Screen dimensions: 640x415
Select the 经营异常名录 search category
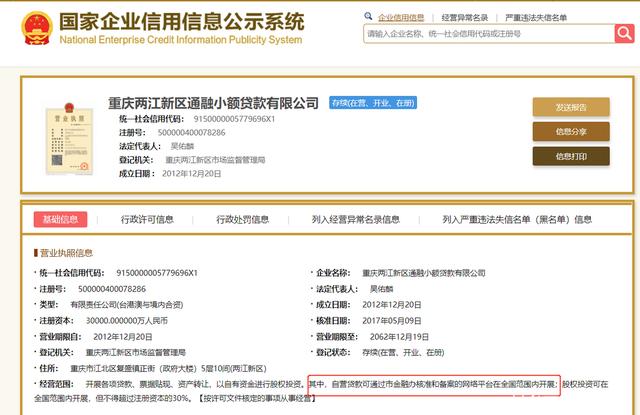[x=464, y=18]
